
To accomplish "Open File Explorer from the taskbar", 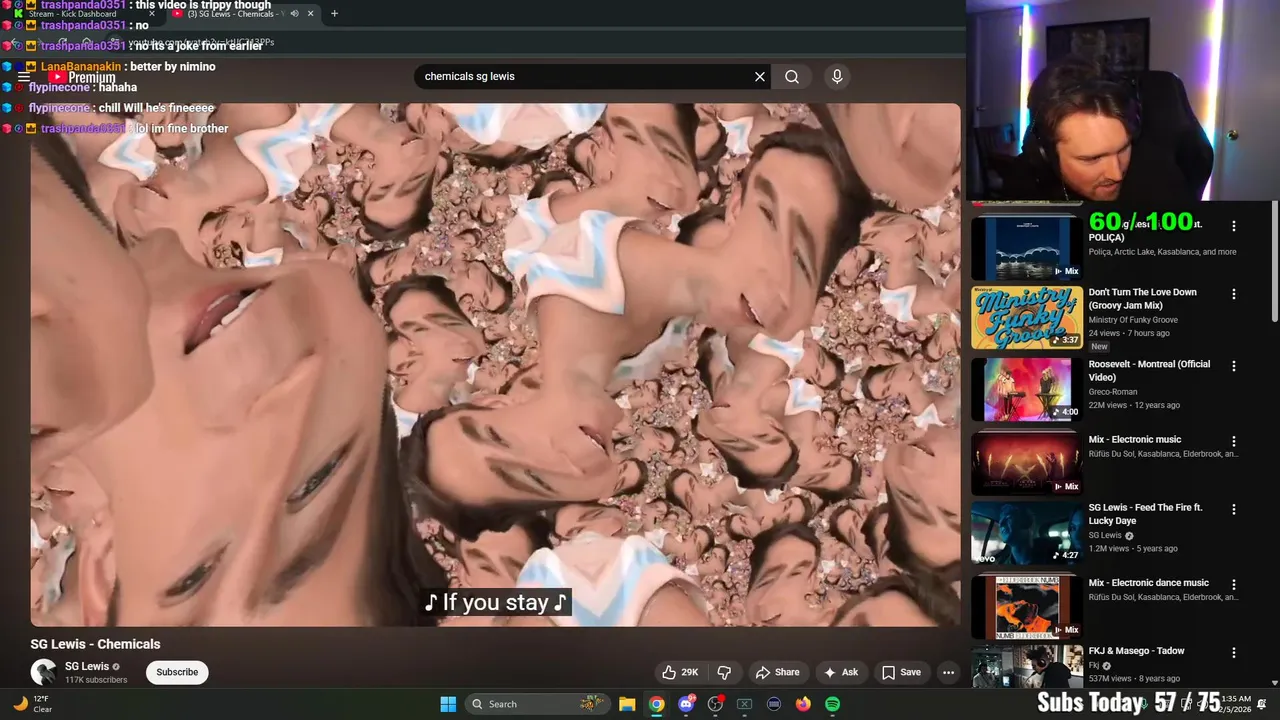I will (x=627, y=704).
